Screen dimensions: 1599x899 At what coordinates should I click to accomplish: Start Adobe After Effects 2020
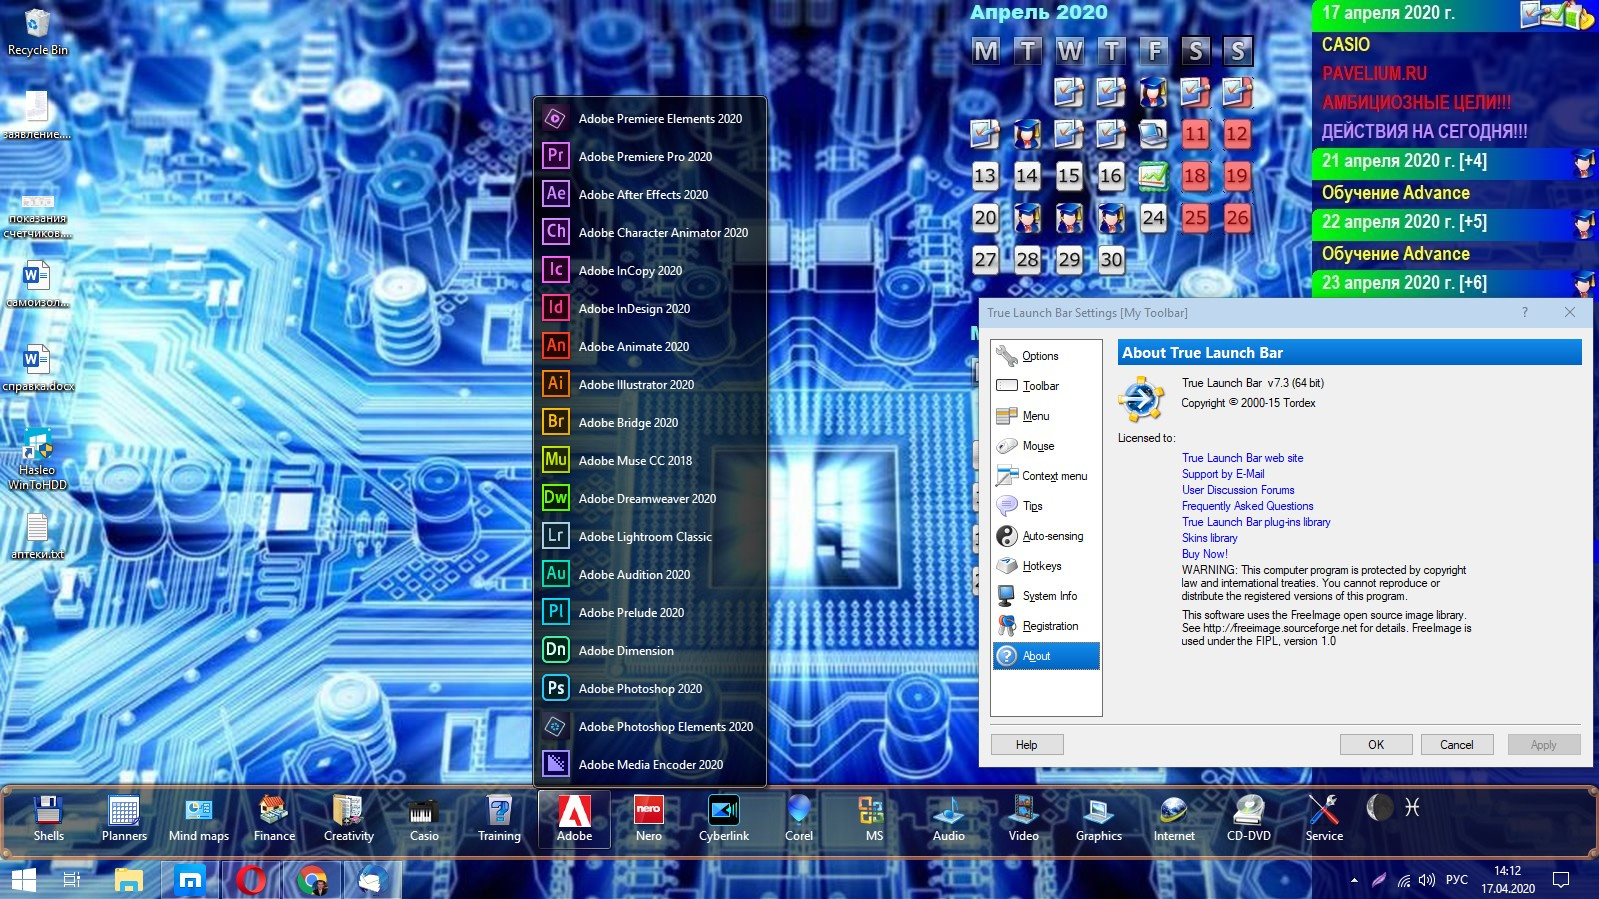coord(650,194)
